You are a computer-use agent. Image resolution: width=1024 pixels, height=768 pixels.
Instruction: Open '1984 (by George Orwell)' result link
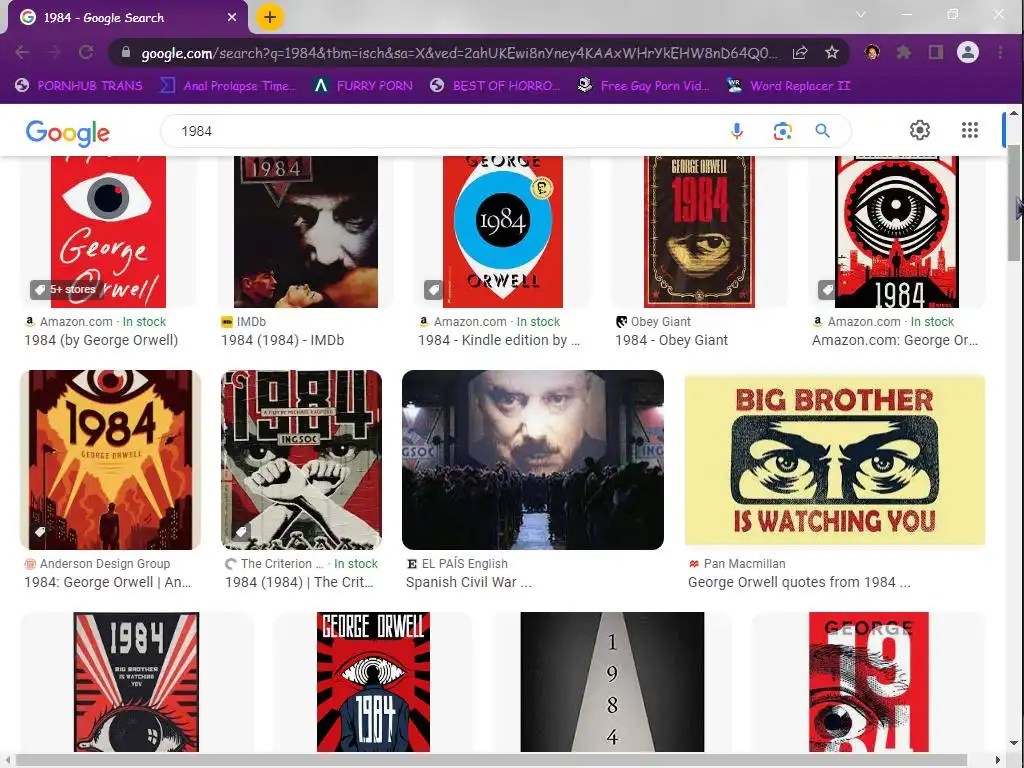pos(101,340)
